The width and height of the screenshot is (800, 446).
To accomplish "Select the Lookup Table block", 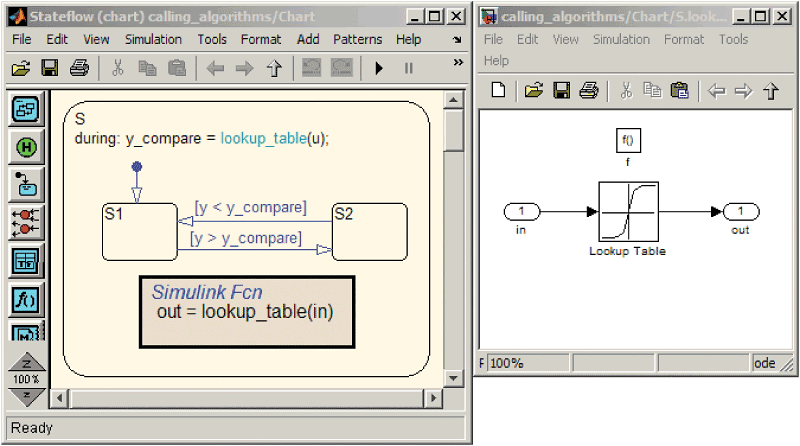I will click(x=627, y=212).
